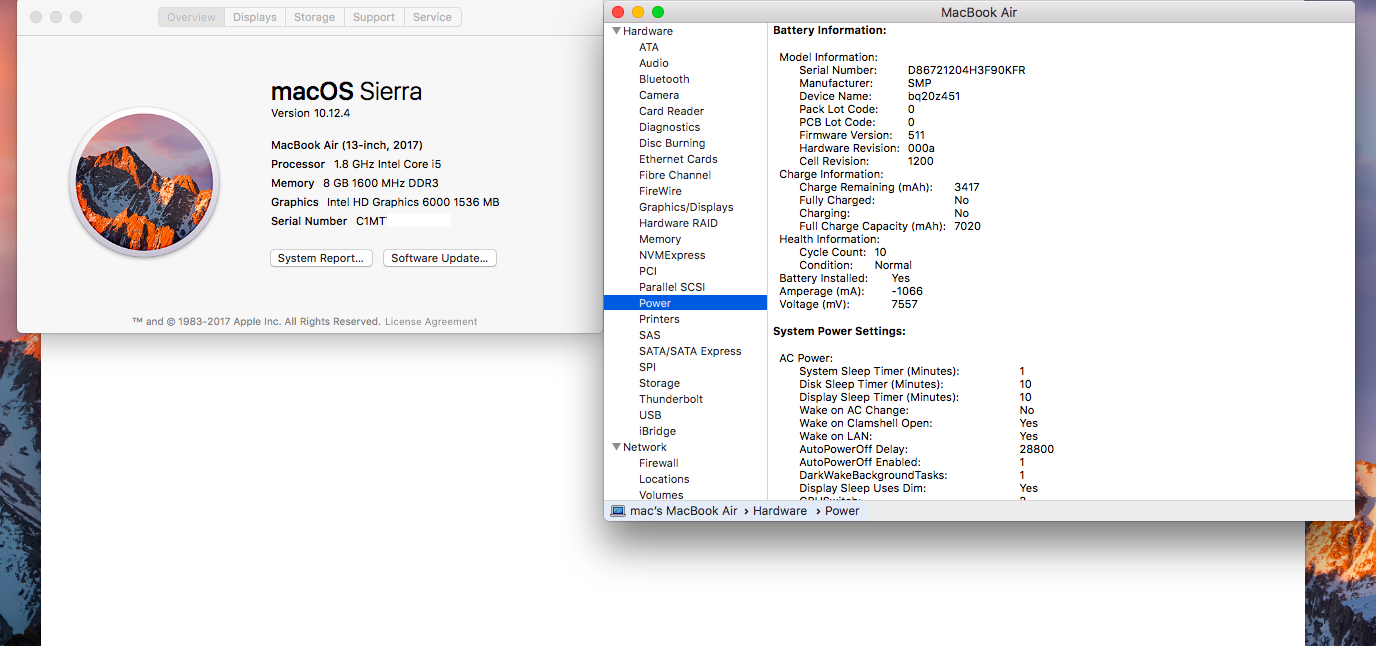Click the macOS Sierra mountain logo
This screenshot has height=646, width=1376.
(144, 182)
